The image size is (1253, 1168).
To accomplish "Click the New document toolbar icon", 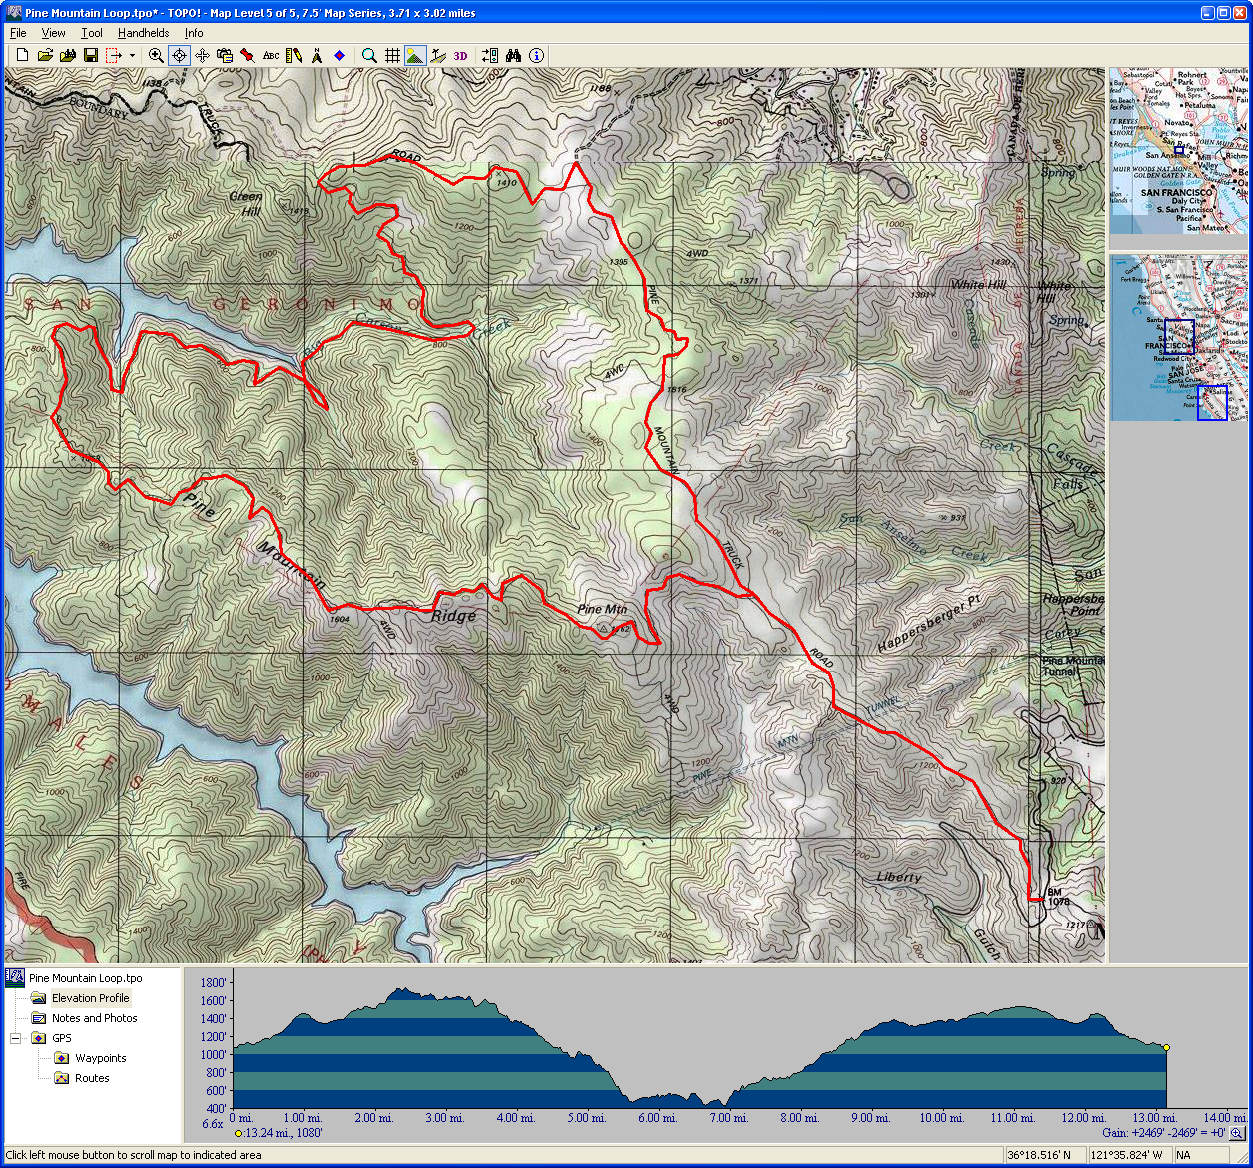I will 22,56.
